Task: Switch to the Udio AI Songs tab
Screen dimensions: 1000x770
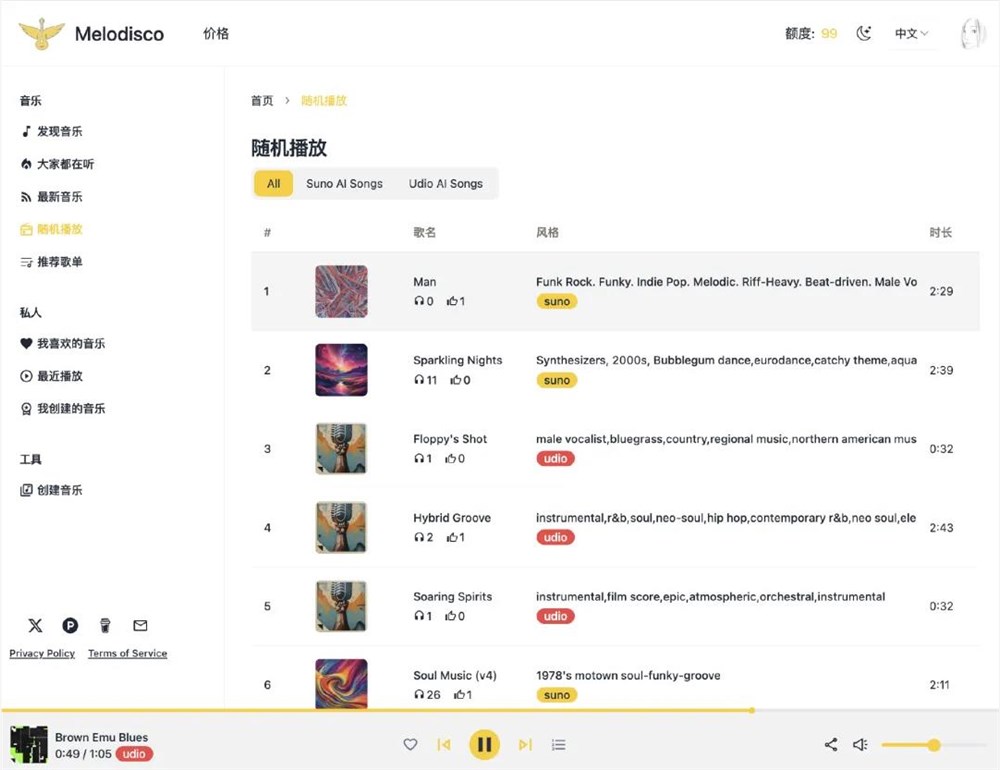Action: pos(447,184)
